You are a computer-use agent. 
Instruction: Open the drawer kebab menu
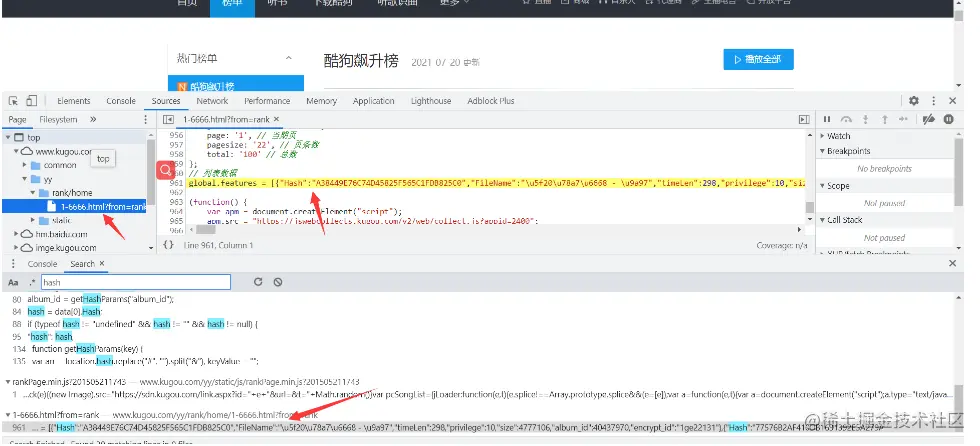(x=13, y=264)
